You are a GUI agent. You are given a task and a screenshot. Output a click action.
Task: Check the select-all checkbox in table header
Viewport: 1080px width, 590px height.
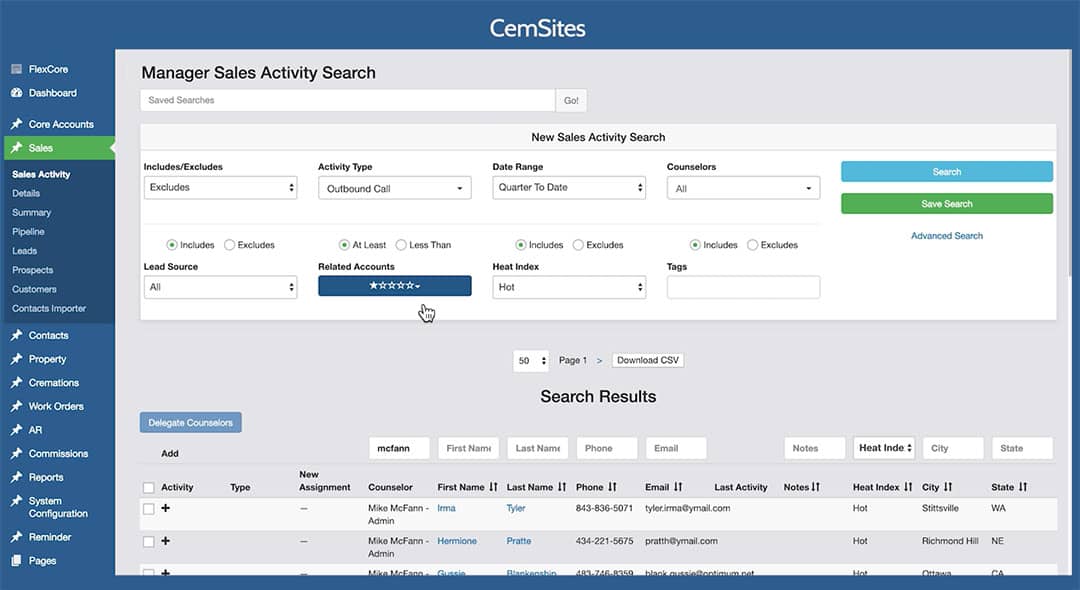tap(149, 487)
